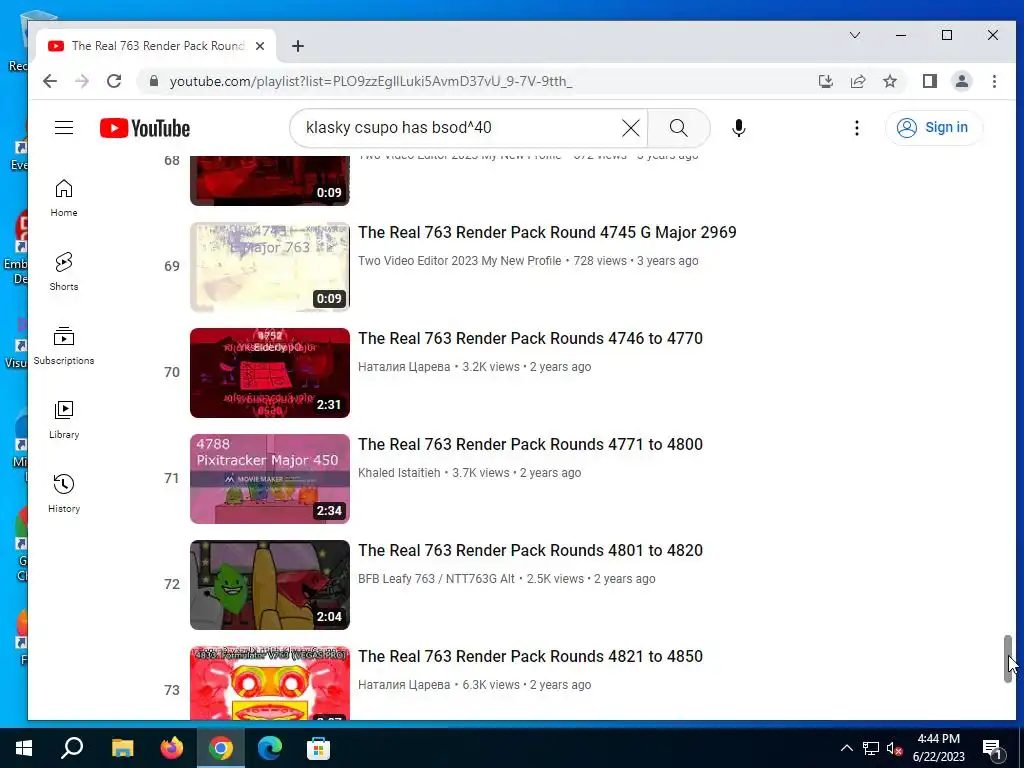Open video Rounds 4821 to 4850
The image size is (1024, 768).
[530, 656]
